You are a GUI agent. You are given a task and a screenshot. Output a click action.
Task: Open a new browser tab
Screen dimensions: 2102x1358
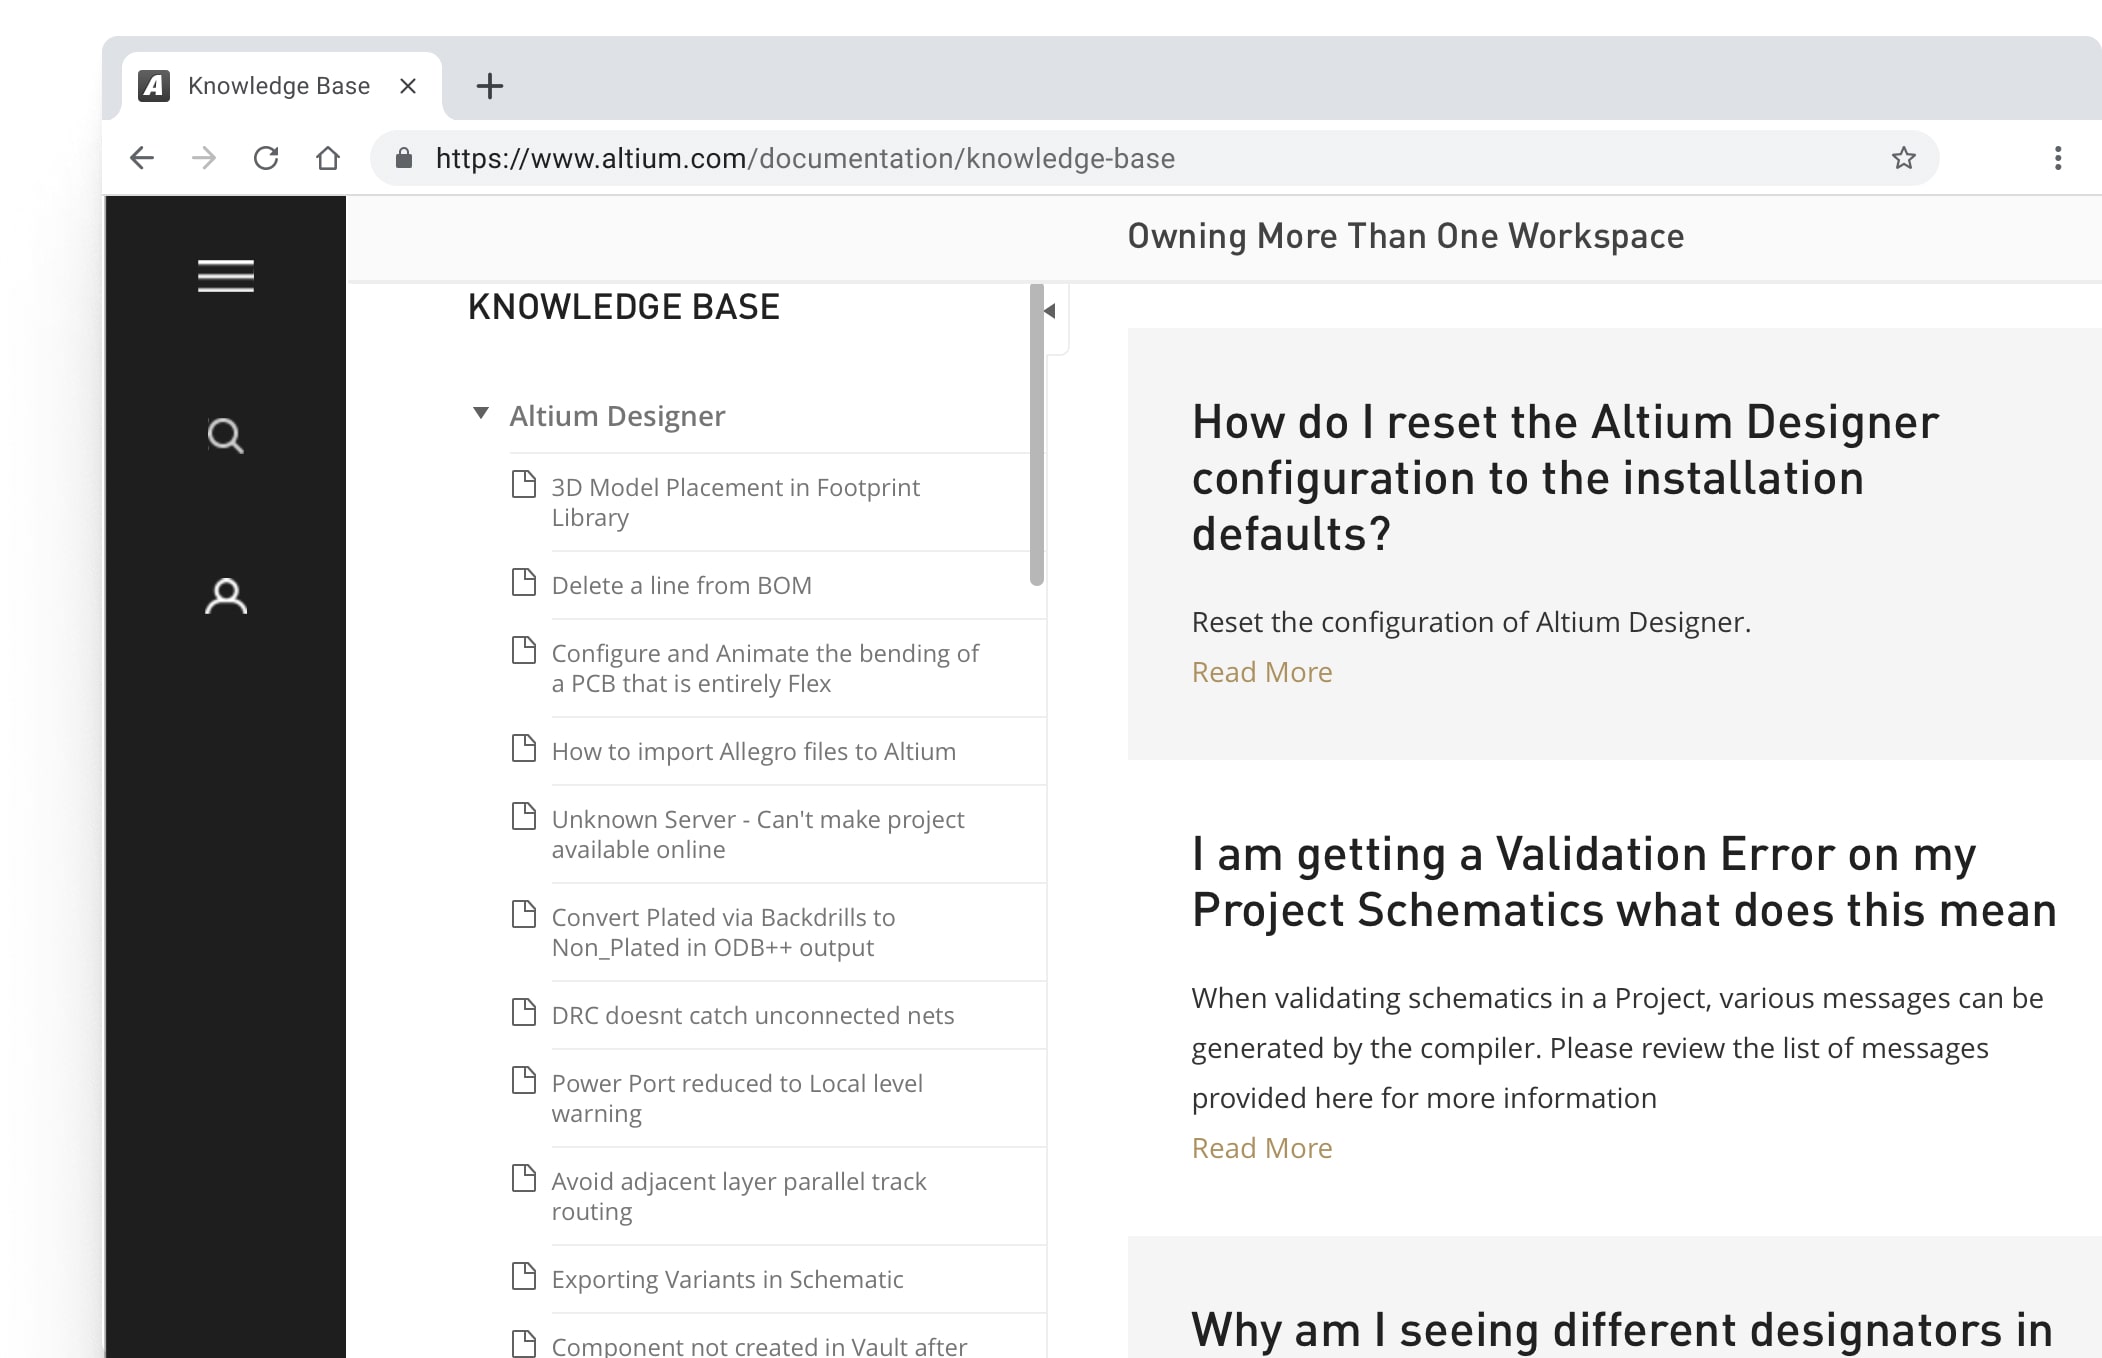pyautogui.click(x=489, y=86)
